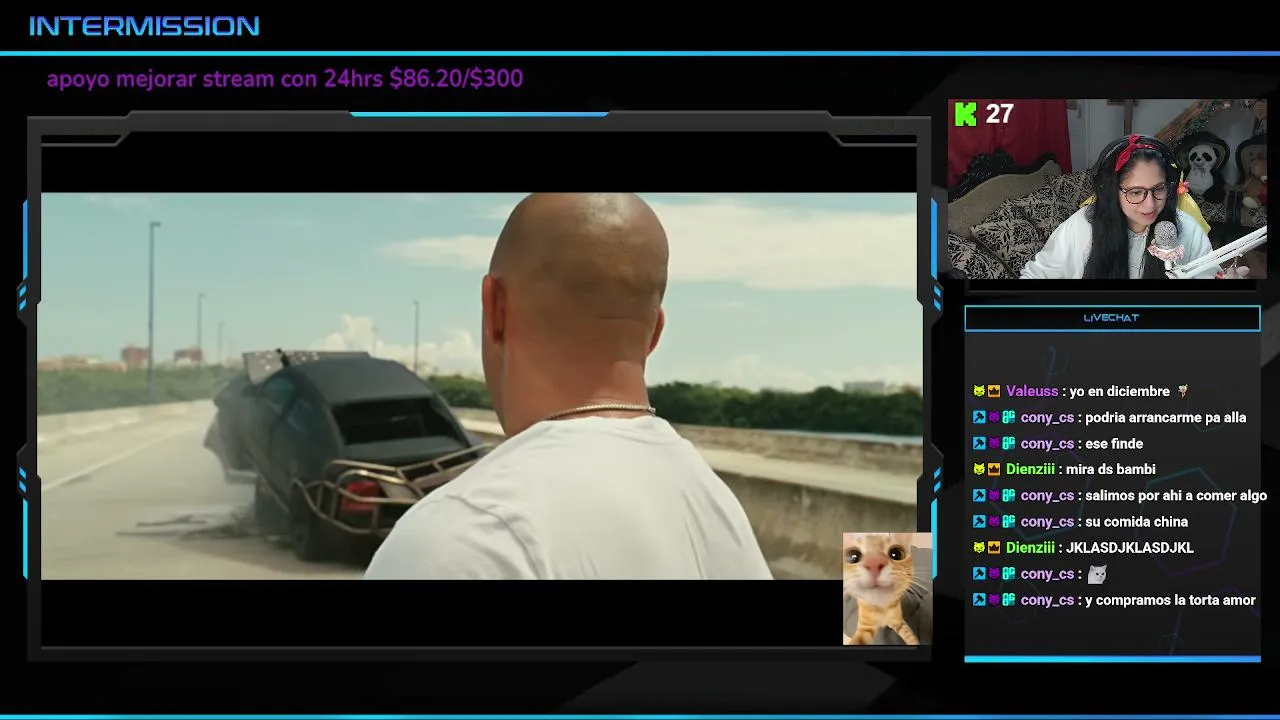
Task: Click the crown badge beside 'mira ds bambi'
Action: pos(994,470)
